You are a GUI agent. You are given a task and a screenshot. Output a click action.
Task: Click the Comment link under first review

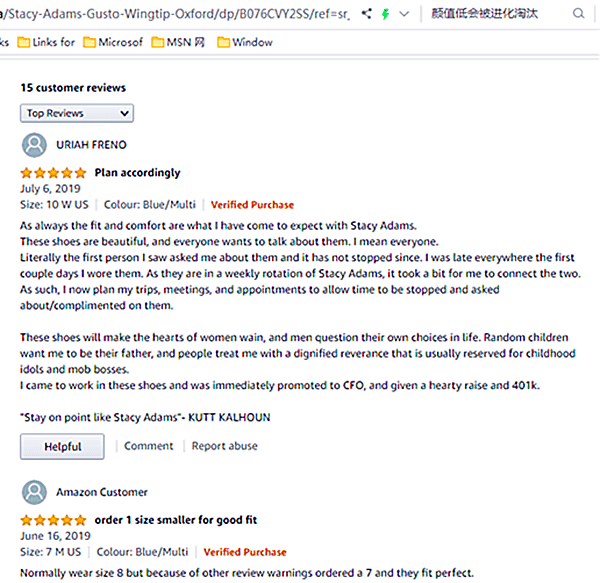(149, 446)
